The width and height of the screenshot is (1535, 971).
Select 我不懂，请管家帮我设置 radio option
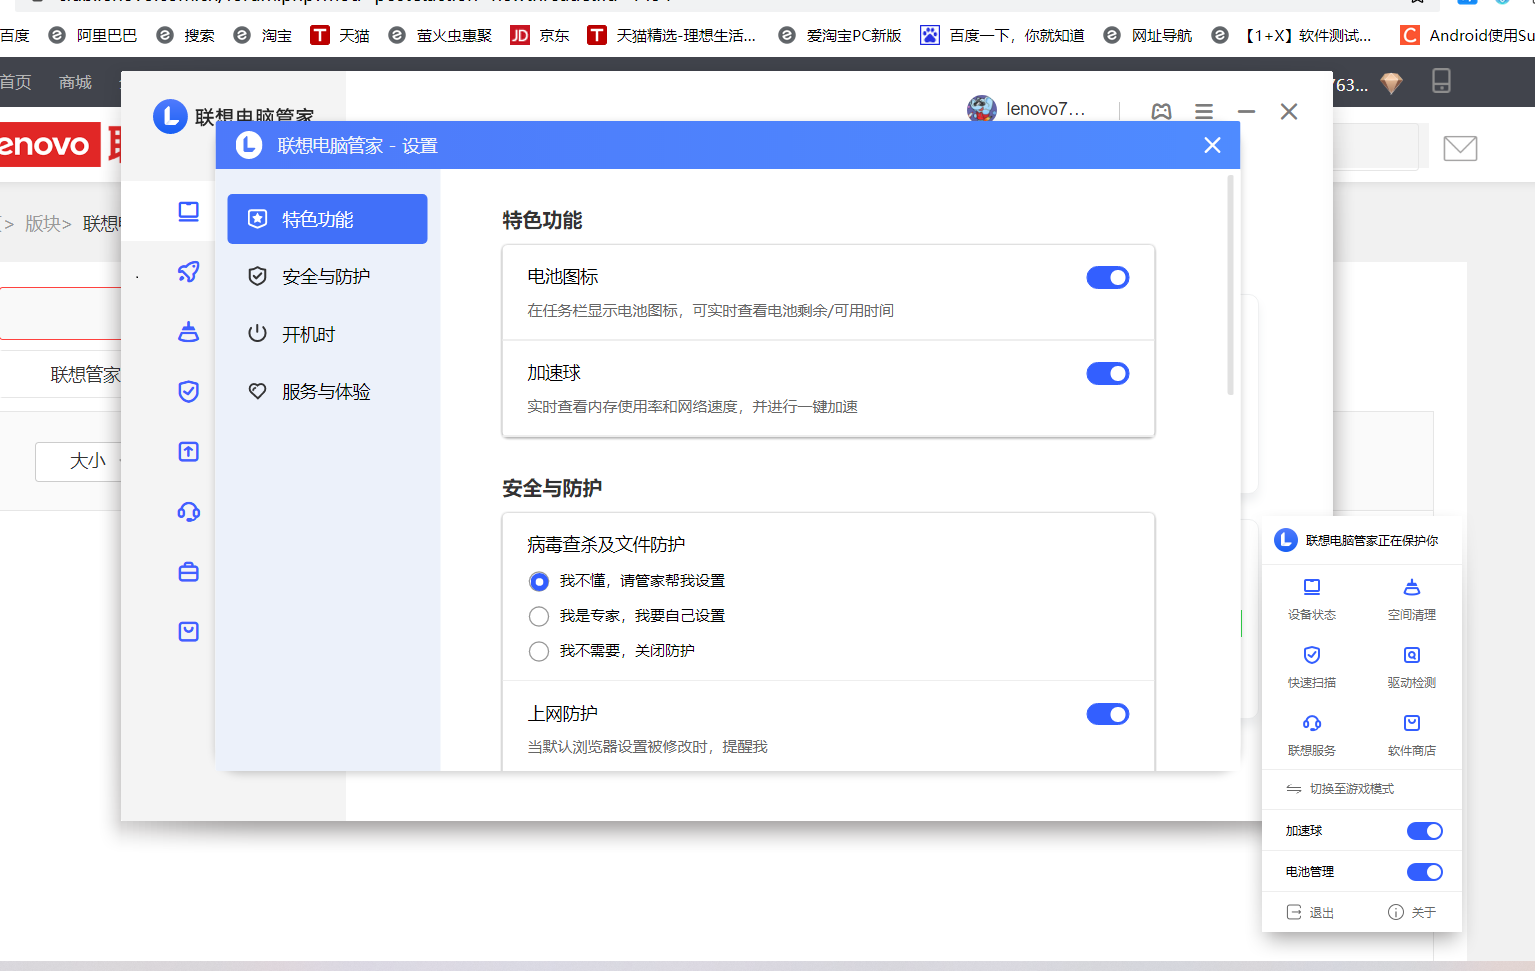(539, 581)
